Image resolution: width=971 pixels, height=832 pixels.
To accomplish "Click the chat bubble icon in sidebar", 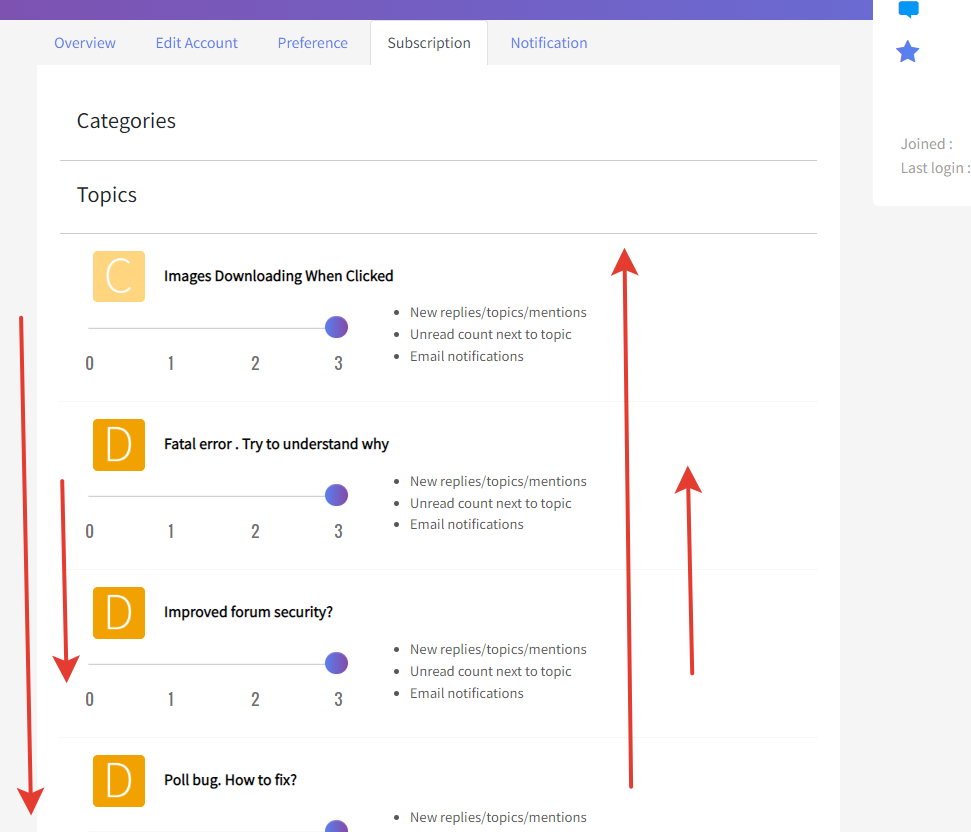I will click(x=908, y=10).
